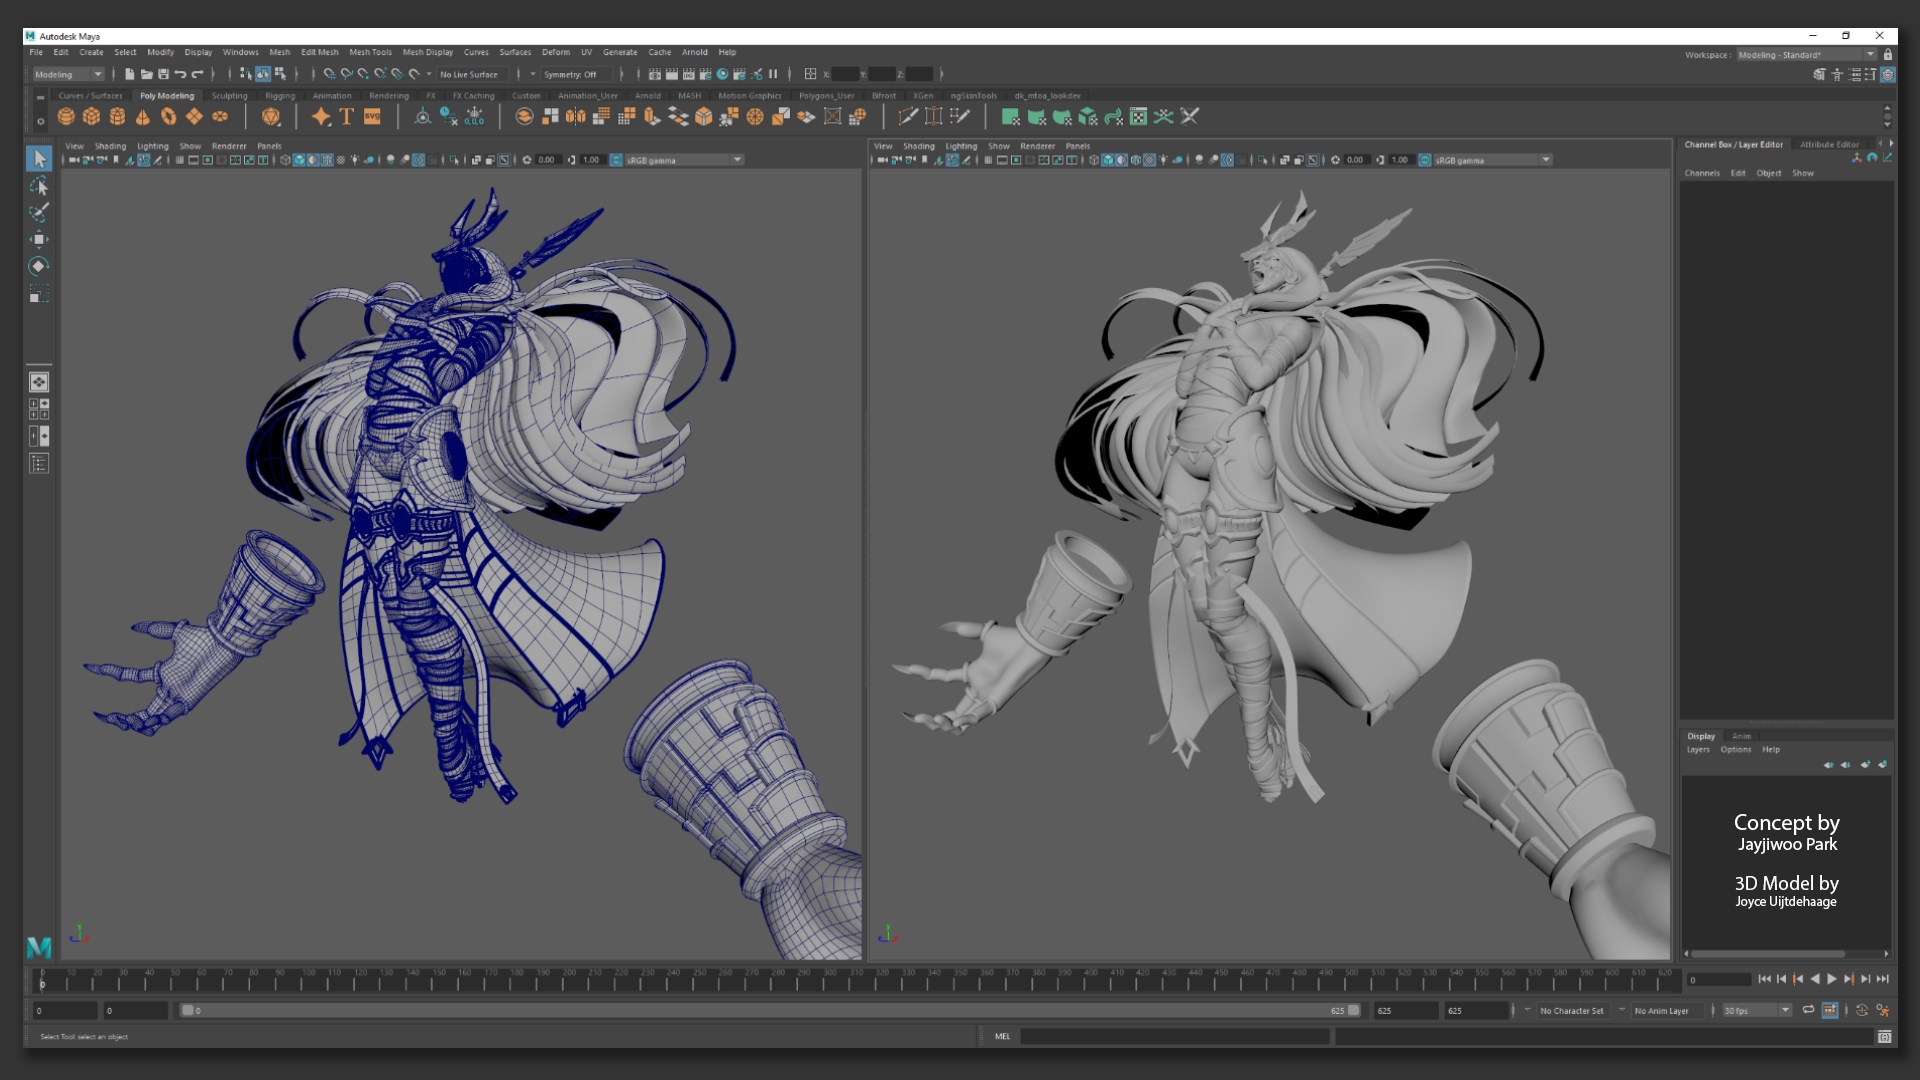The image size is (1920, 1080).
Task: Create a polygon cylinder from the shelf
Action: (117, 117)
